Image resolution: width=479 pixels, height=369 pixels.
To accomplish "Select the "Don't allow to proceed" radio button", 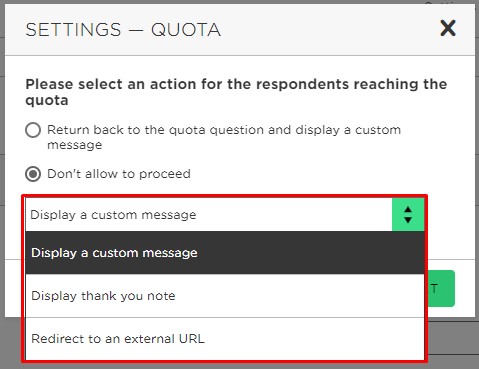I will (33, 174).
